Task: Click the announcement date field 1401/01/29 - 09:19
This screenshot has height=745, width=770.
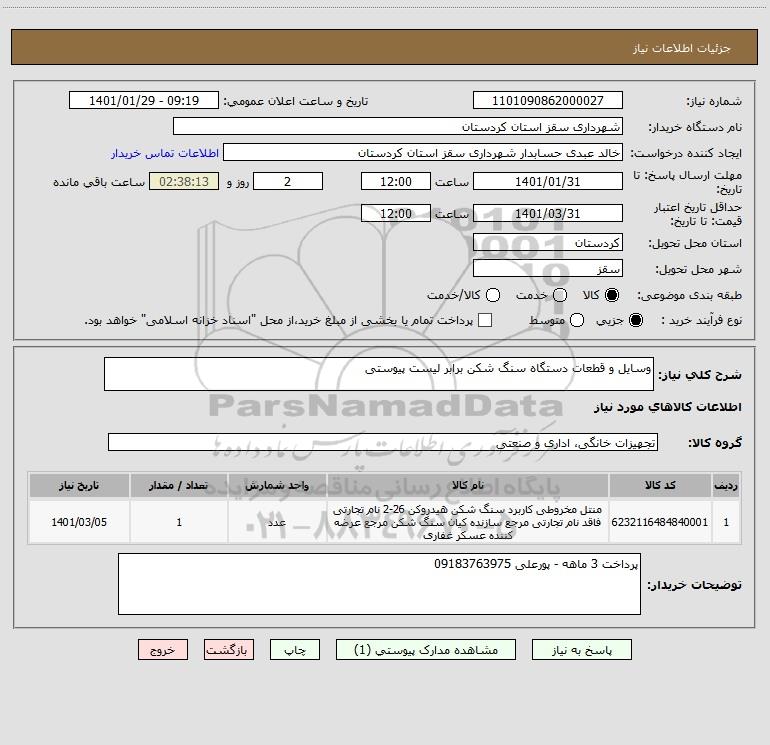Action: pos(144,101)
